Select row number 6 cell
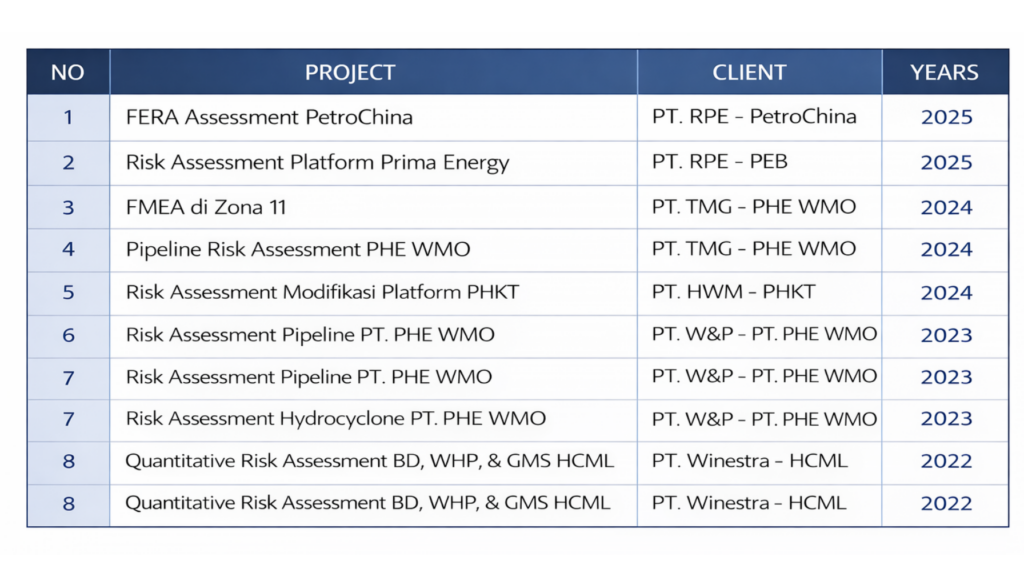This screenshot has width=1024, height=585. tap(68, 335)
